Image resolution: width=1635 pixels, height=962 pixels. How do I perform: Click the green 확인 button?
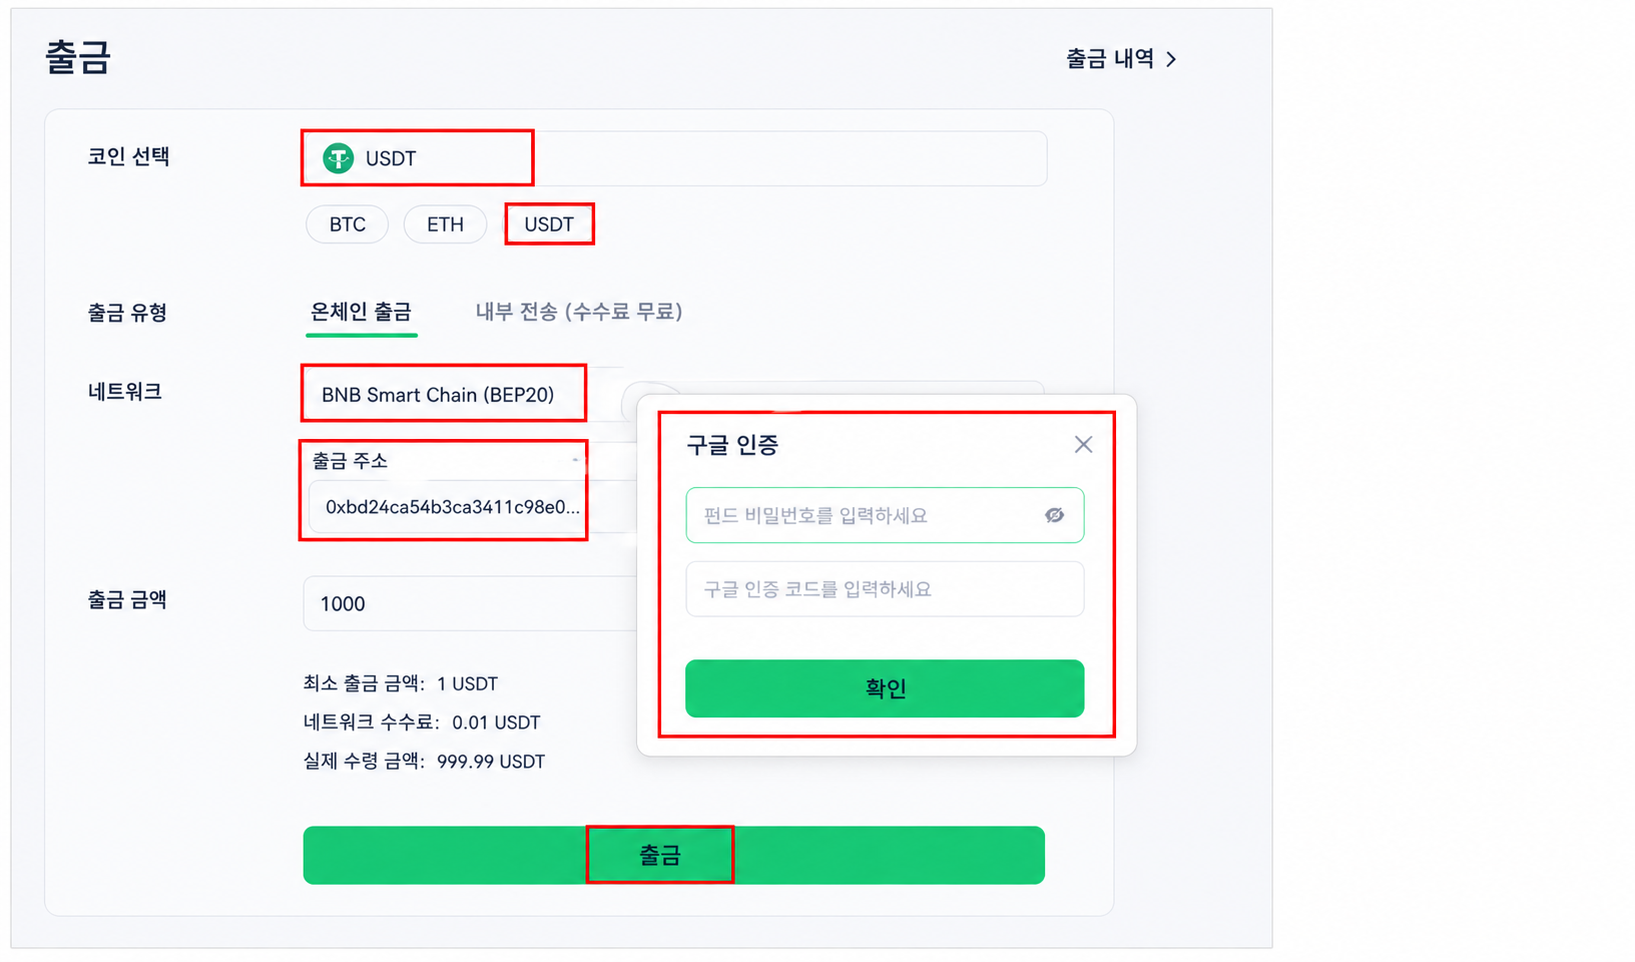click(885, 688)
